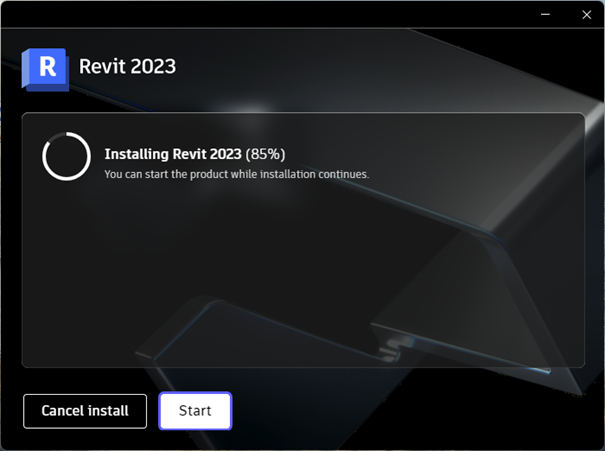Click the 'Revit 2023' title heading

point(127,66)
